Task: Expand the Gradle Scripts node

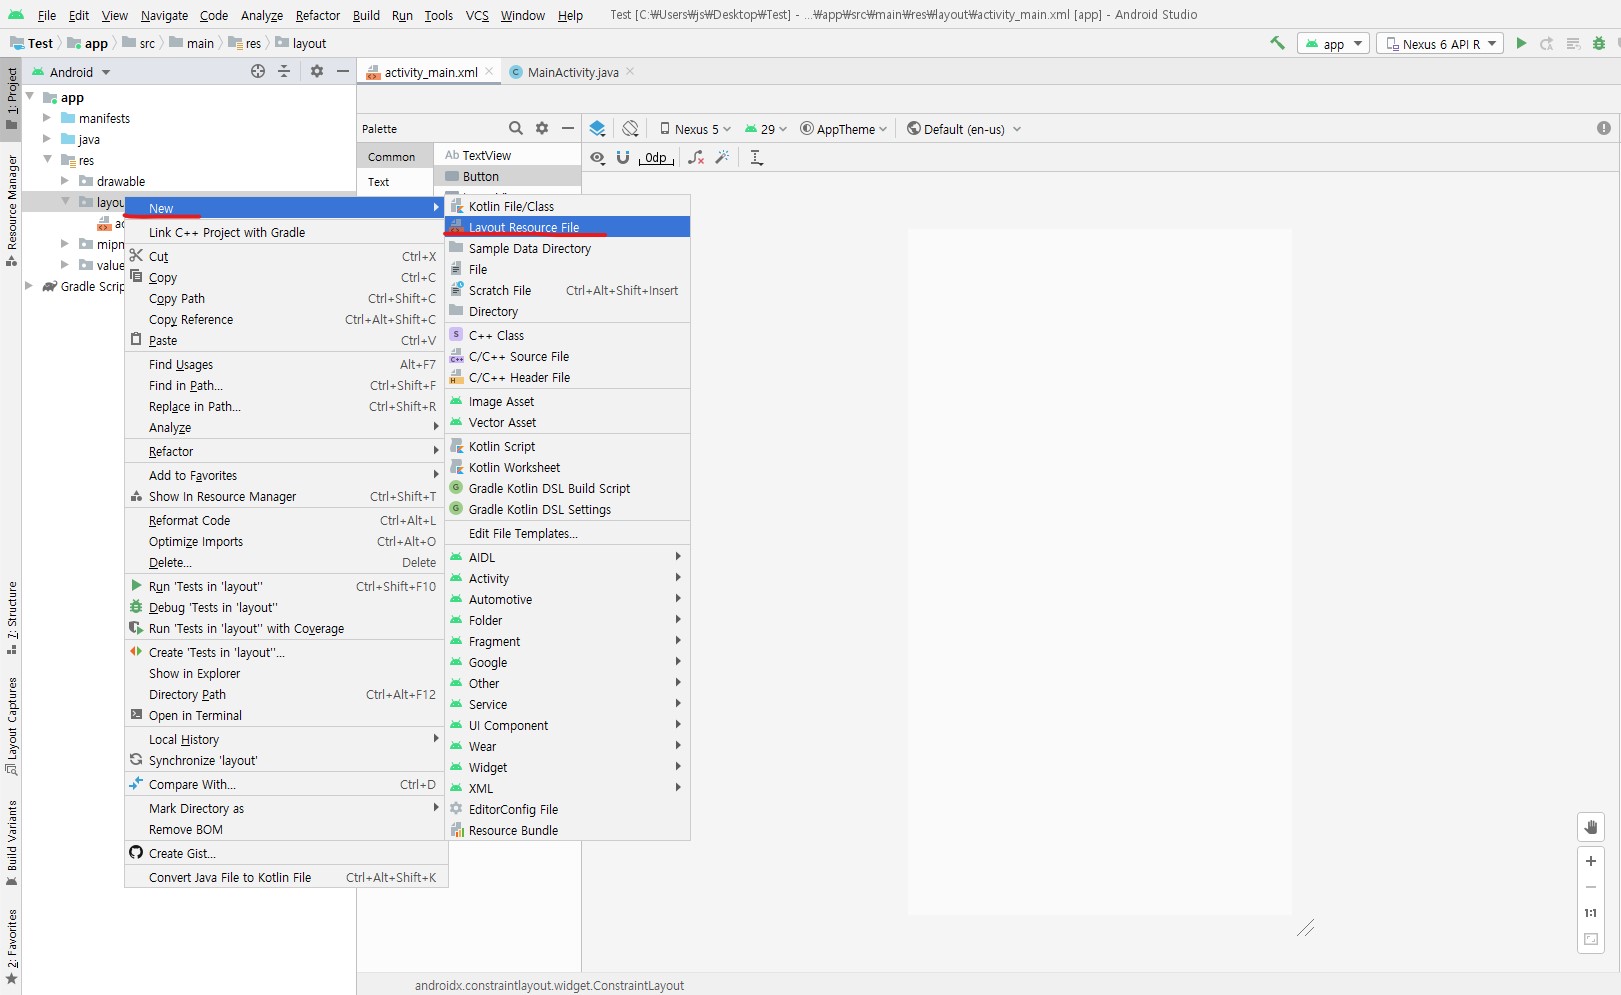Action: tap(29, 286)
